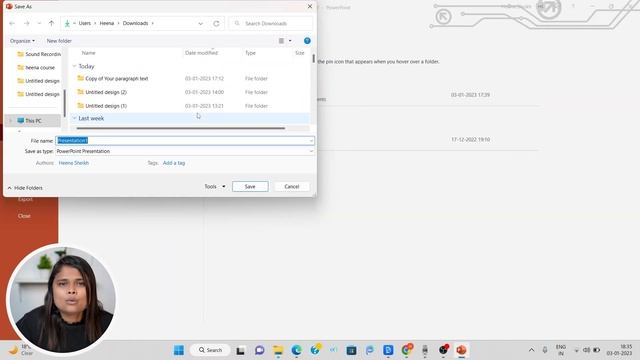640x360 pixels.
Task: Change the view layout icon
Action: click(281, 41)
